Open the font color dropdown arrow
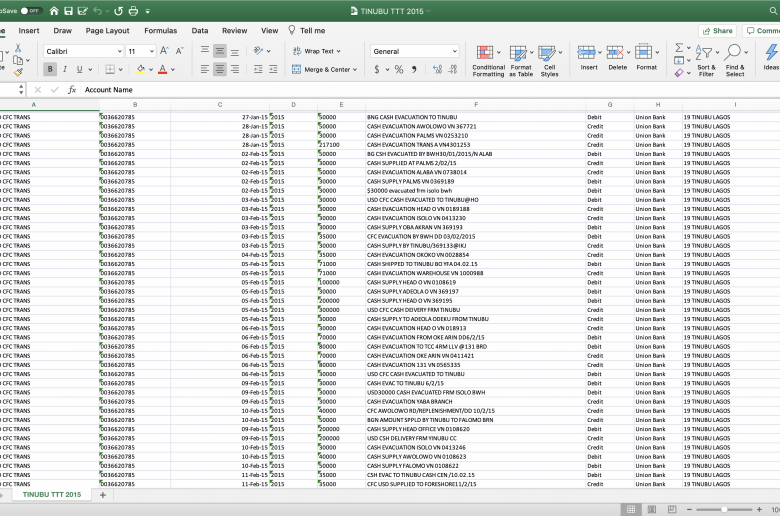This screenshot has width=780, height=516. [x=173, y=70]
